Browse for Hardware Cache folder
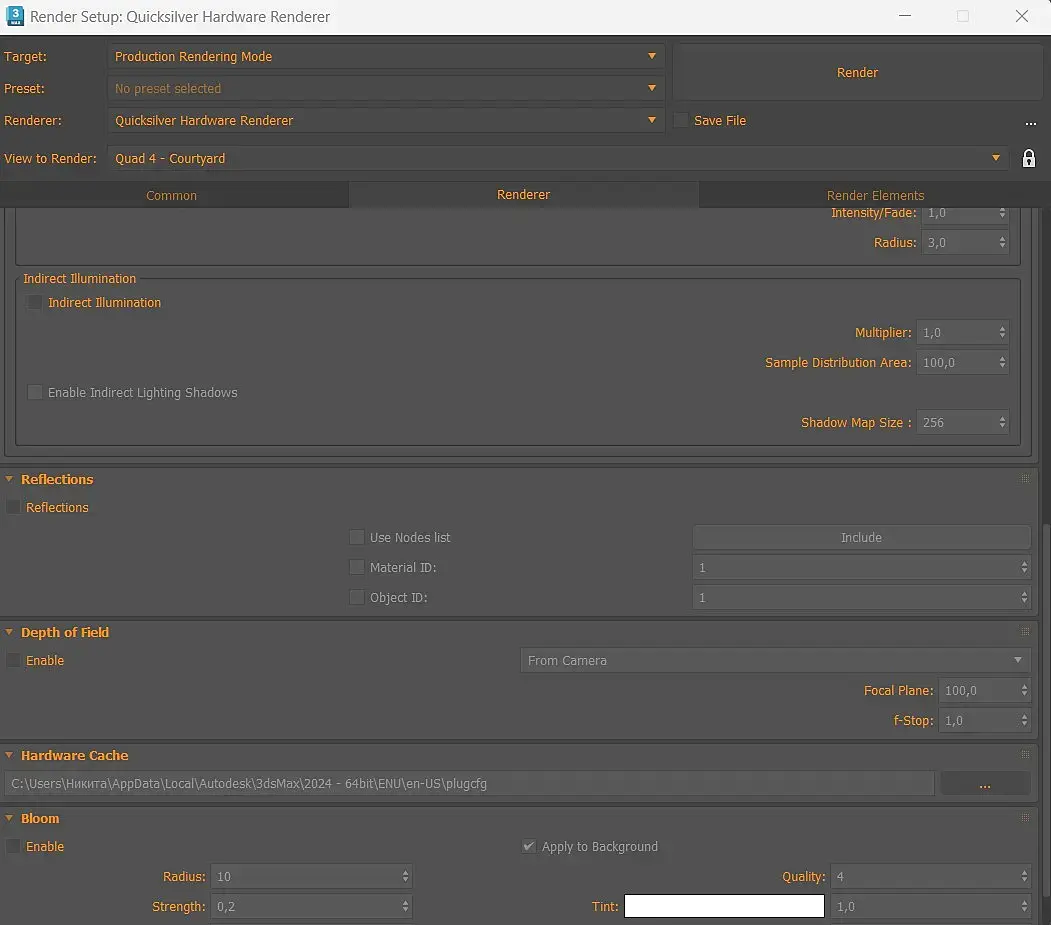 point(985,784)
